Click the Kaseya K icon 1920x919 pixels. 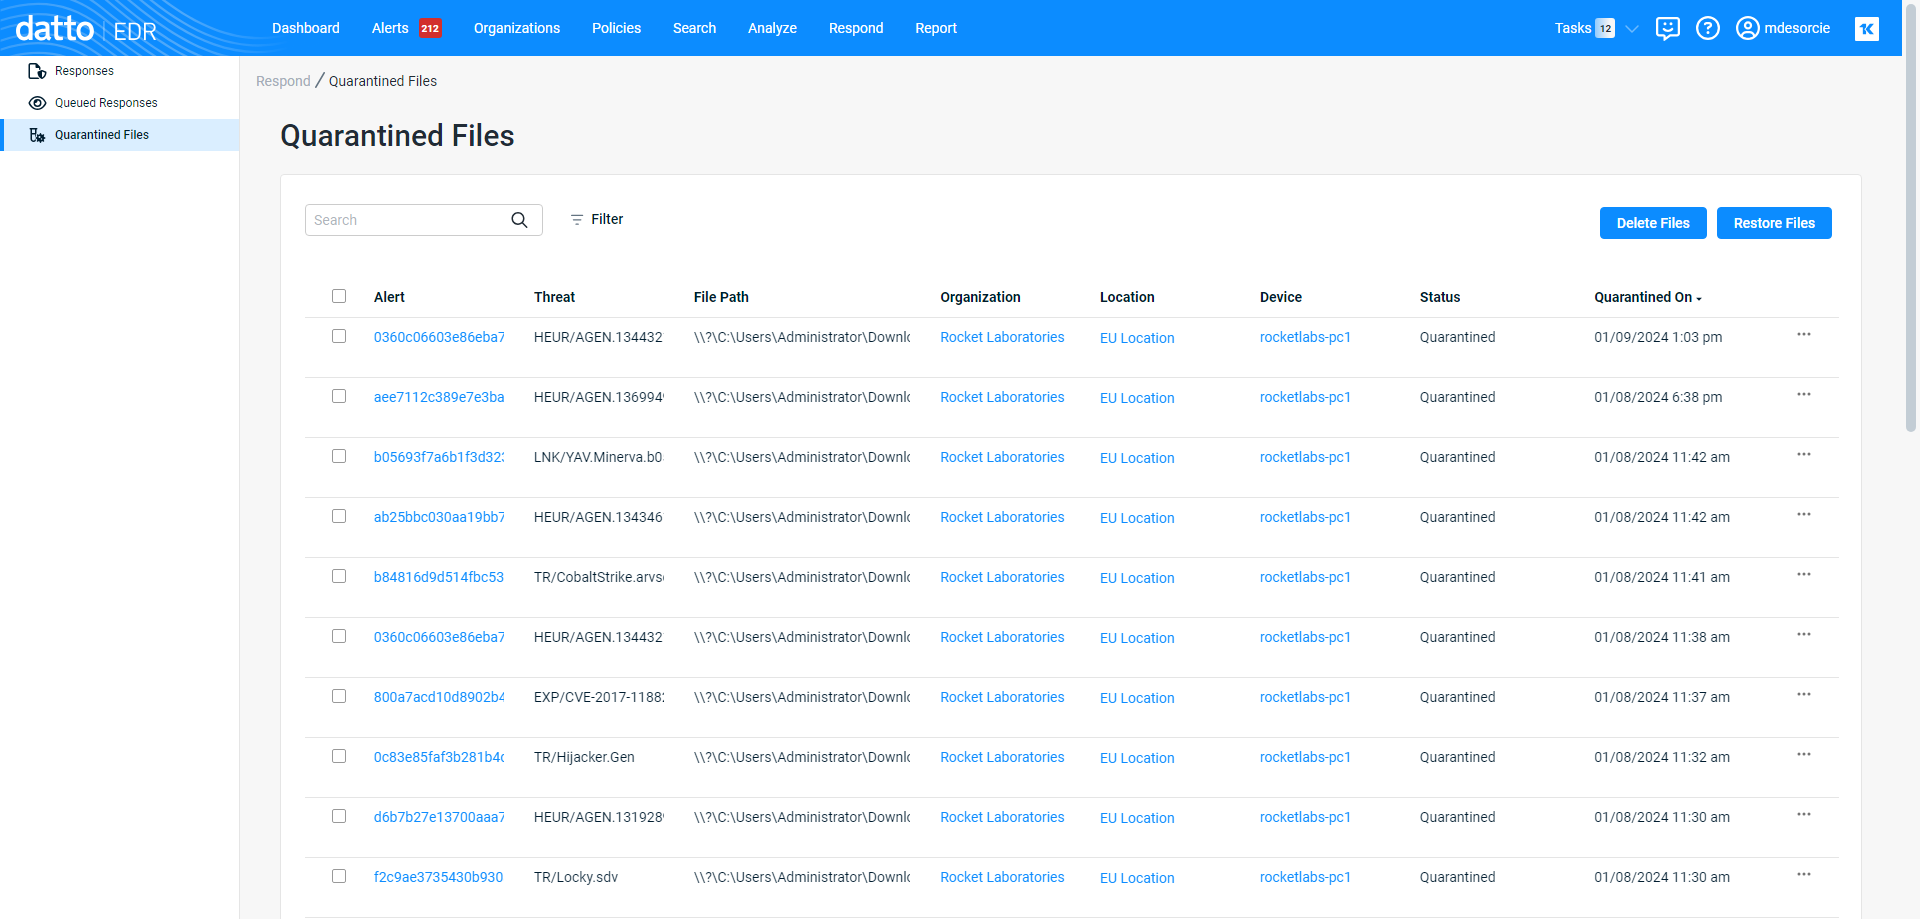pos(1866,28)
